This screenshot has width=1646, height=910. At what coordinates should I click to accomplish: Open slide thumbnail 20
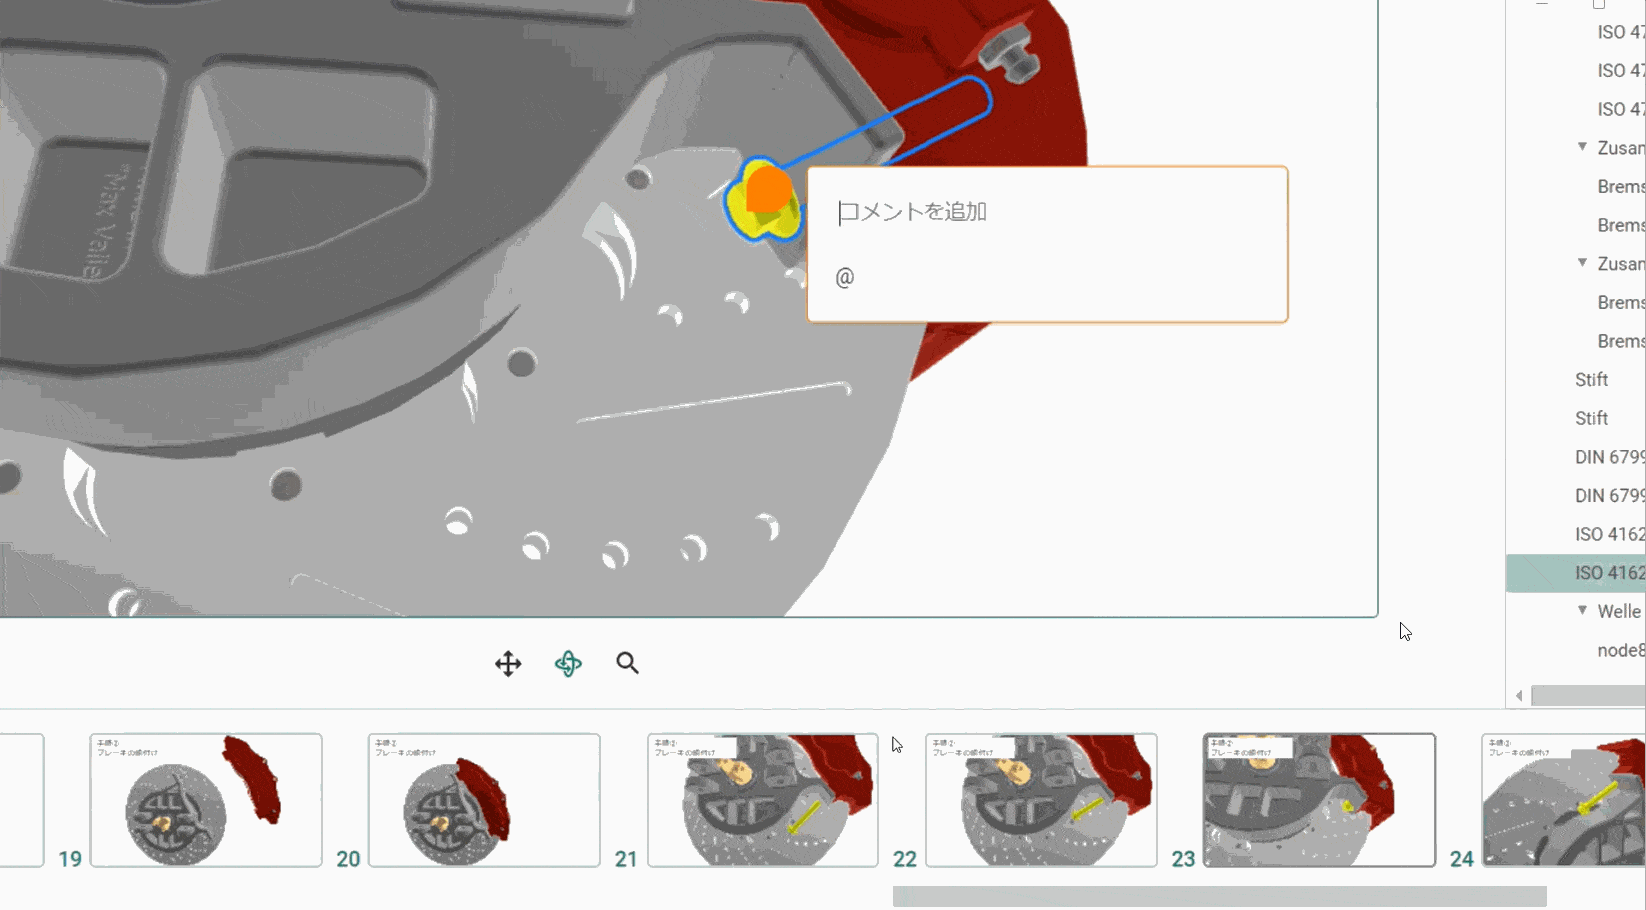coord(484,800)
